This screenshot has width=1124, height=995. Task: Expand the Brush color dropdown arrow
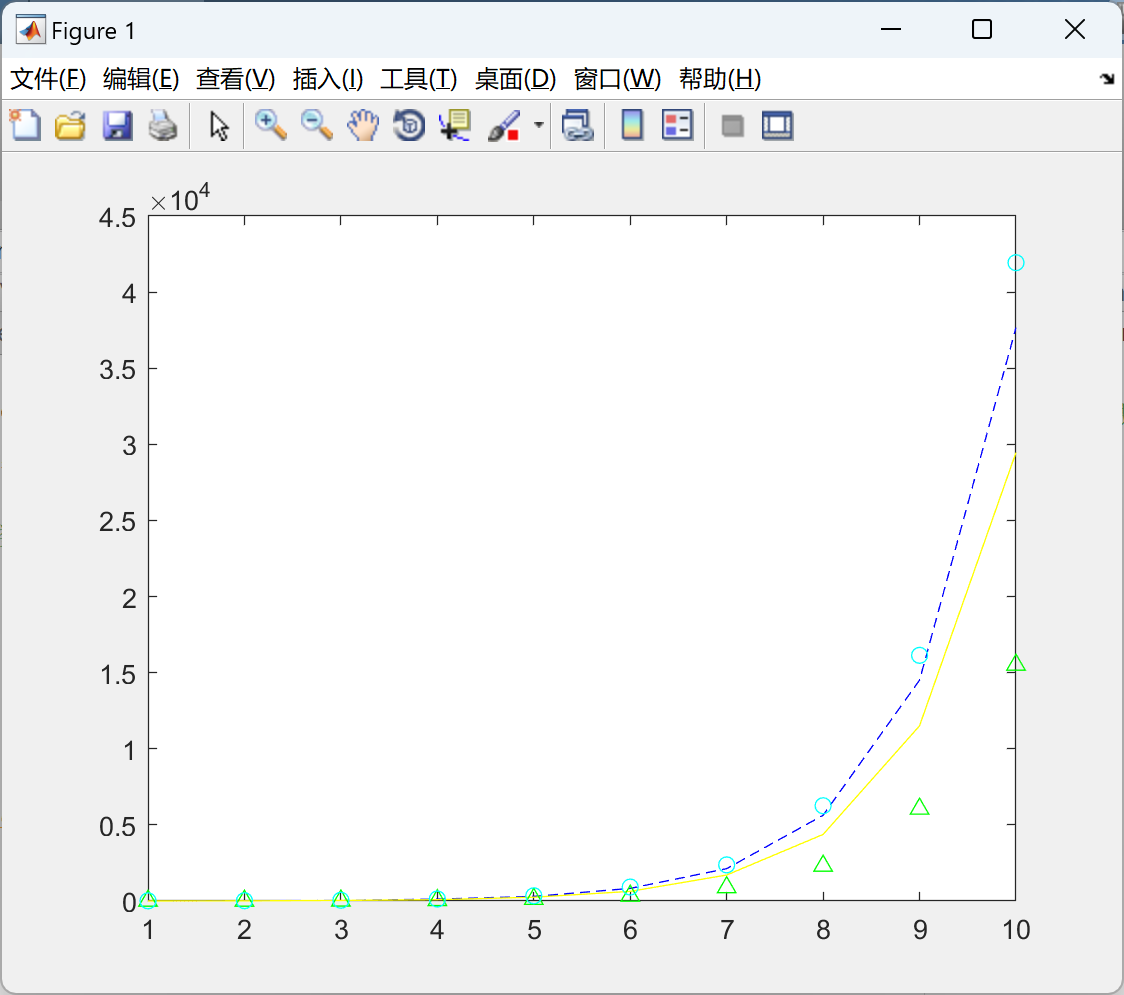click(x=538, y=125)
